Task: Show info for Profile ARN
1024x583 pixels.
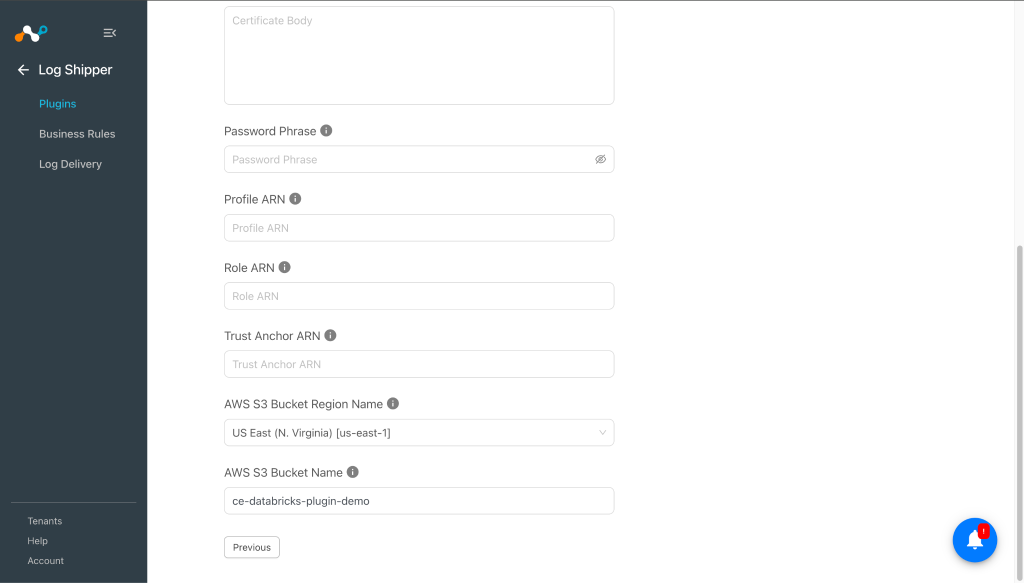Action: pyautogui.click(x=295, y=198)
